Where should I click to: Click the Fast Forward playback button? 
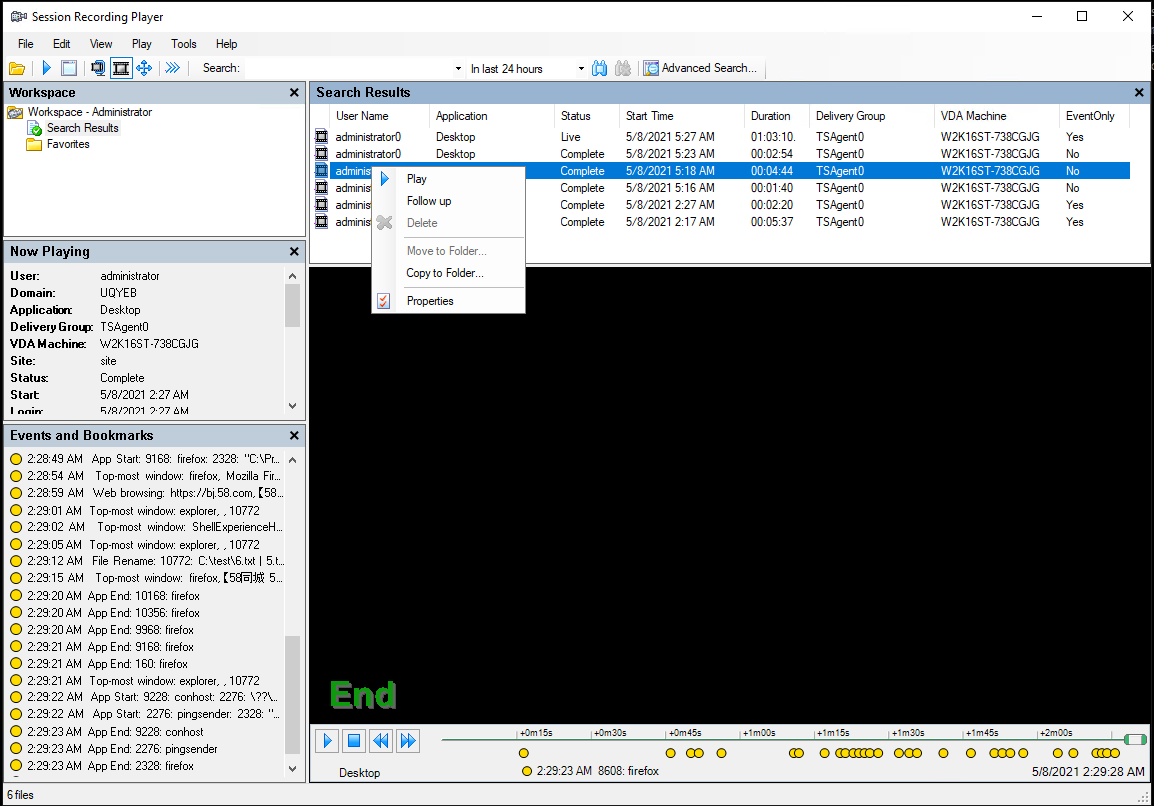[407, 741]
